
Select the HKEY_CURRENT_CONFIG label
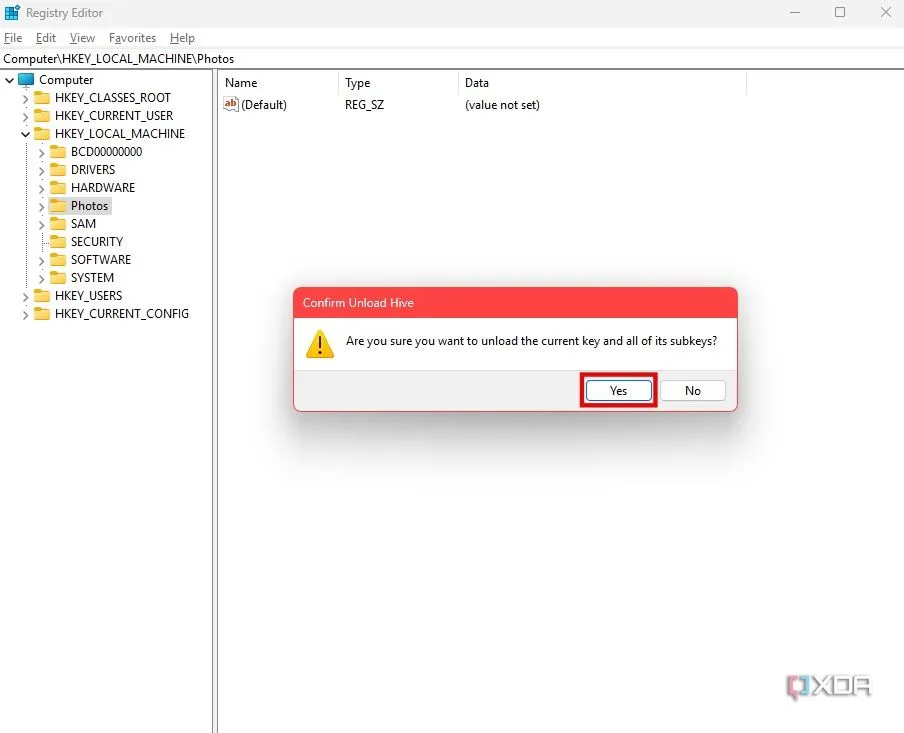(122, 313)
